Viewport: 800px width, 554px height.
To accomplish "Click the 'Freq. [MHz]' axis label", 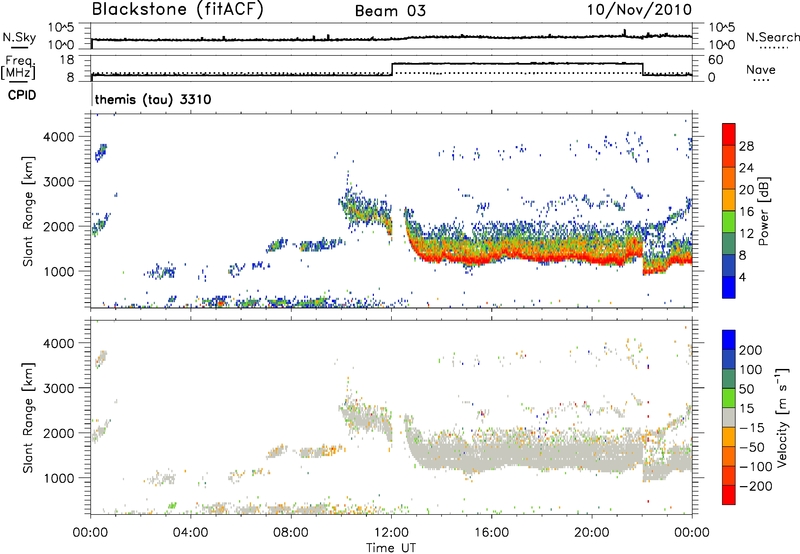I will click(18, 67).
